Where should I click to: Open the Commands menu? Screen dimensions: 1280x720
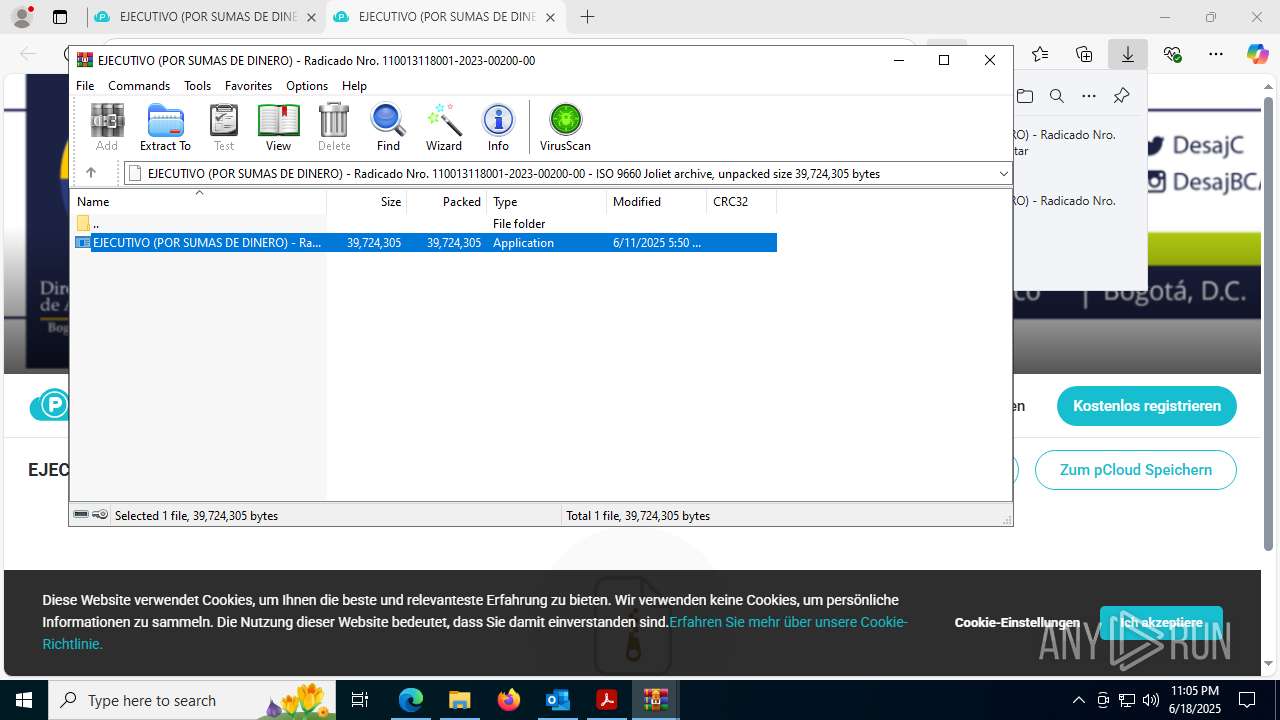click(139, 86)
